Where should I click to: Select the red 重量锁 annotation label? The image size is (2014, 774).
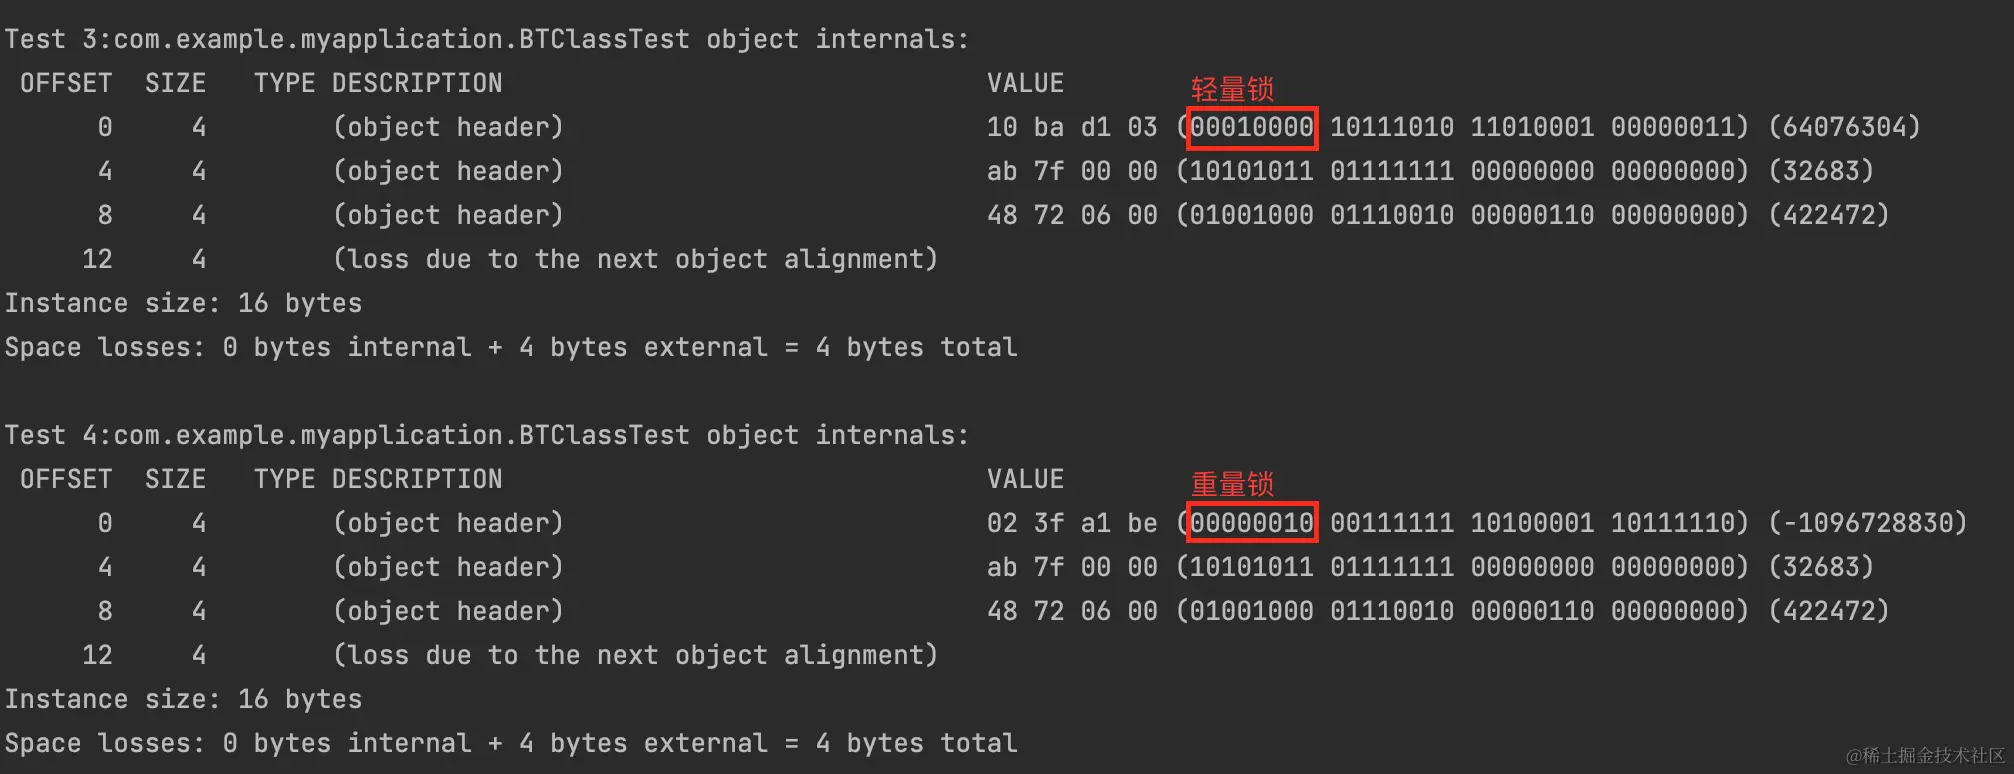click(1232, 485)
